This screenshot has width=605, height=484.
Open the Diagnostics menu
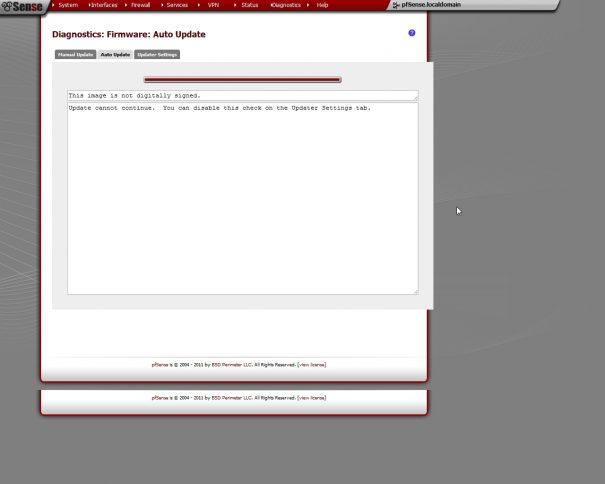tap(286, 5)
